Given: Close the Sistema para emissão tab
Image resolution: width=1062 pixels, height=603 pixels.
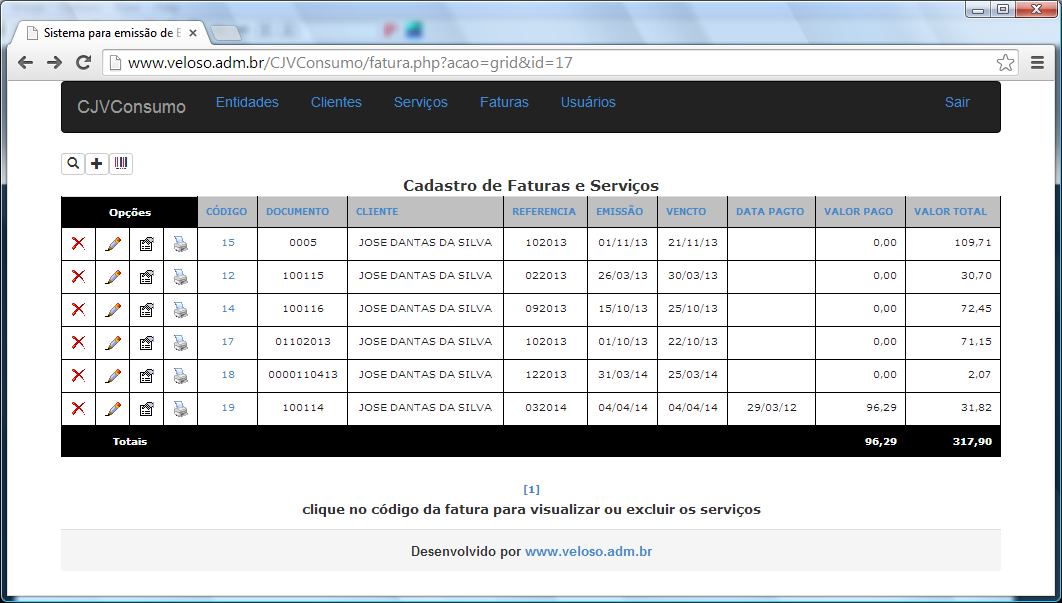Looking at the screenshot, I should [192, 33].
